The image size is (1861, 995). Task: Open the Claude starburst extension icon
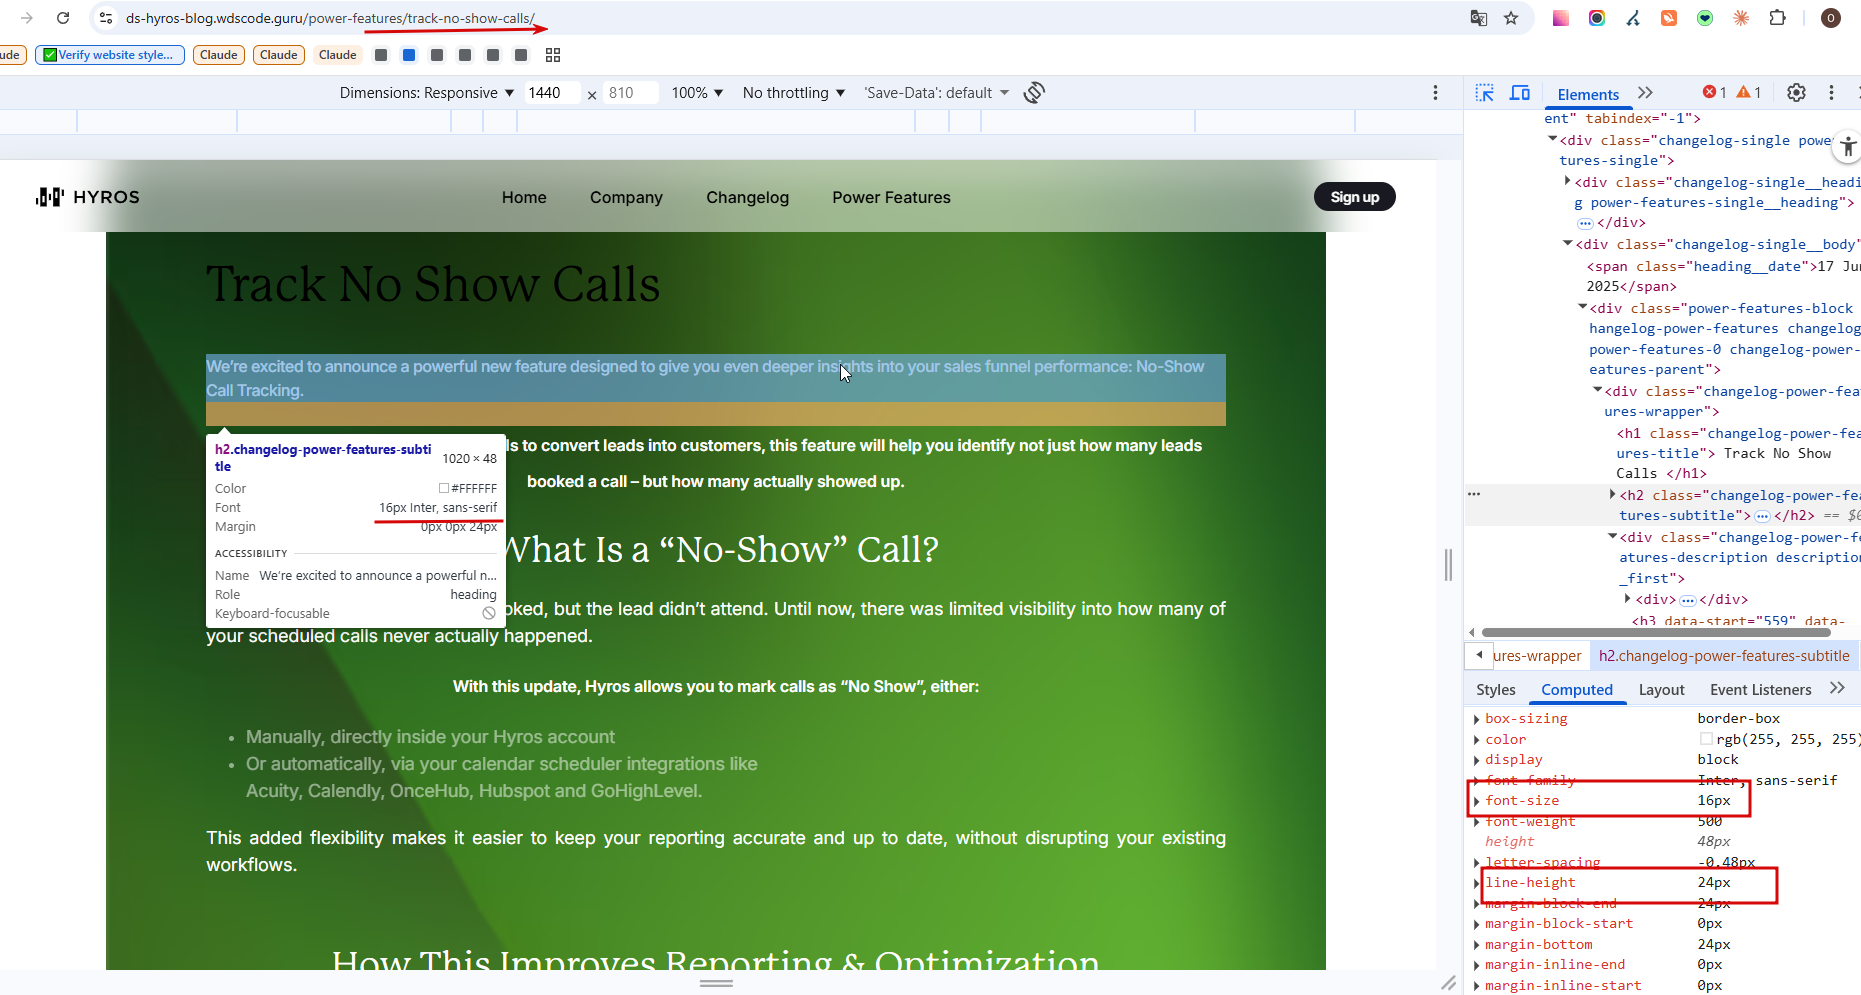[1741, 18]
